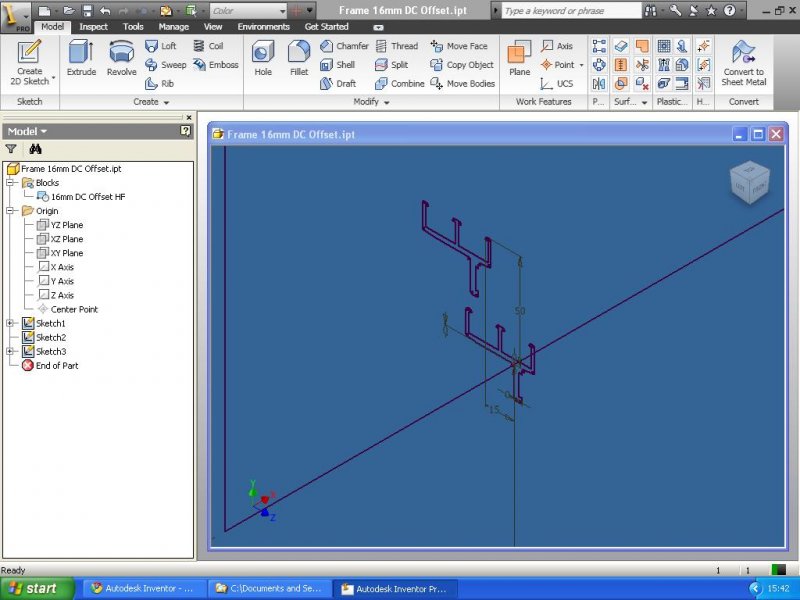Click the ViewCube in the viewport
The width and height of the screenshot is (800, 600).
tap(749, 183)
